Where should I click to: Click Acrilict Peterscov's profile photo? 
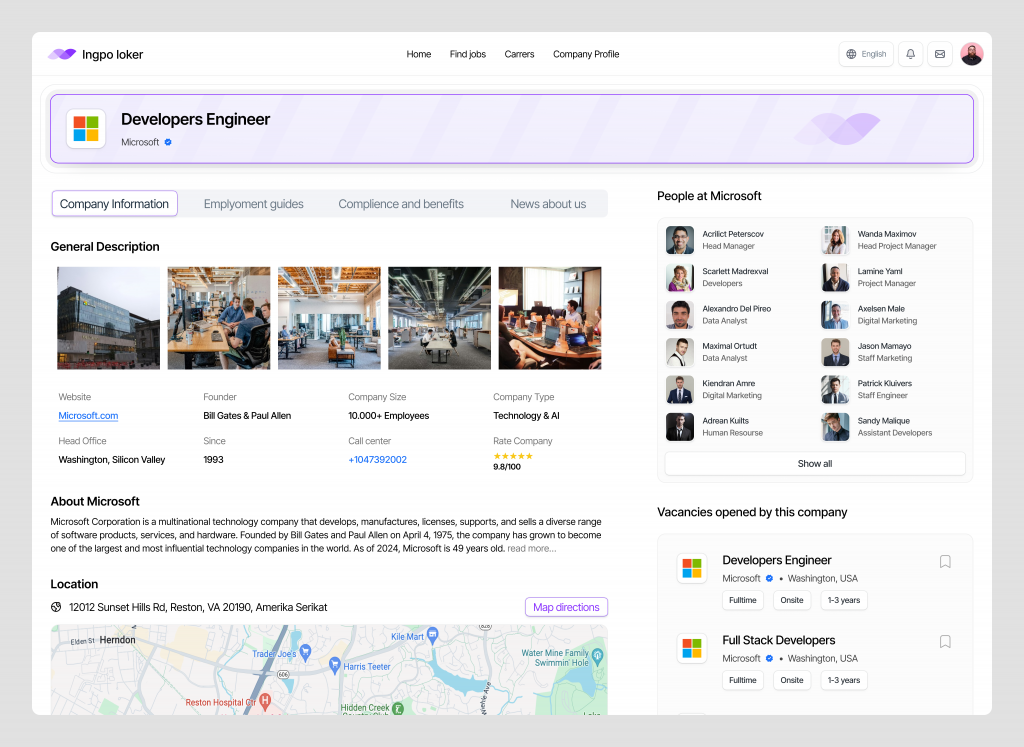[x=680, y=240]
